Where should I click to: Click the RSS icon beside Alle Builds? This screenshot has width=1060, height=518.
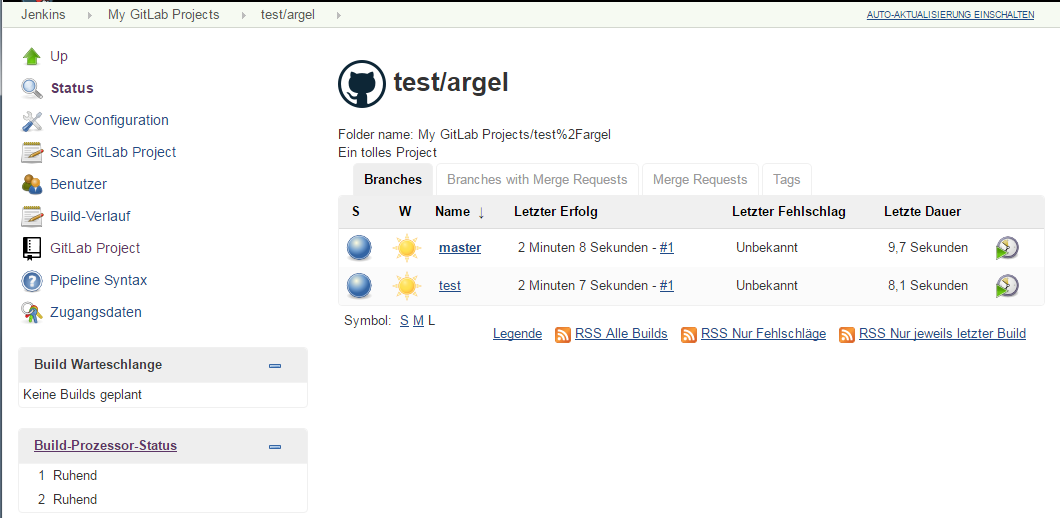(x=562, y=334)
